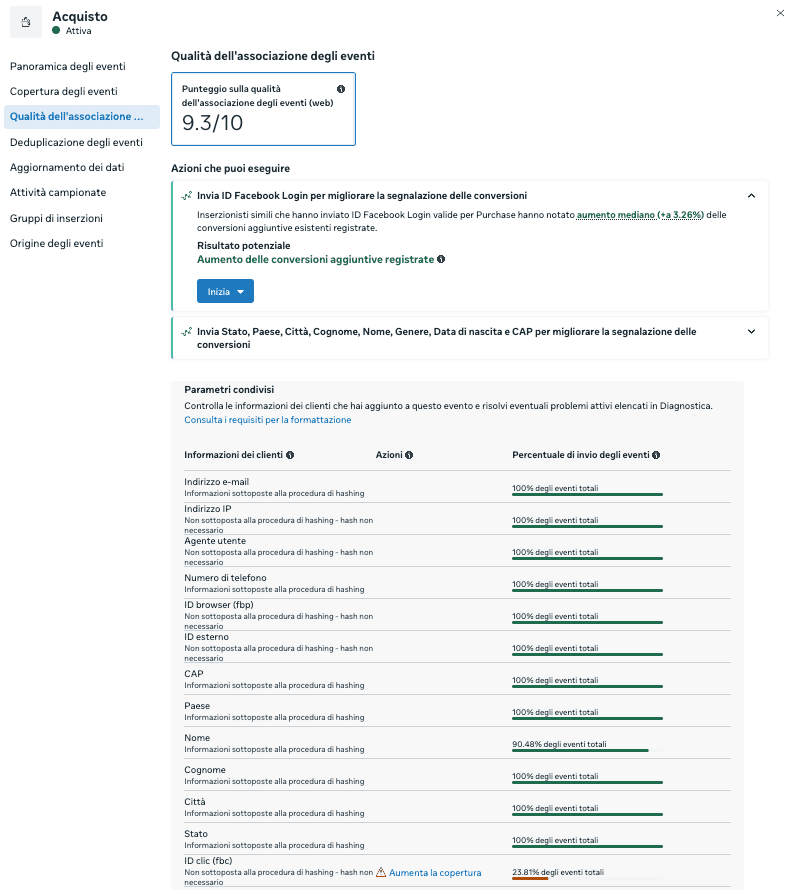Click Aumenta la copertura link

click(435, 873)
